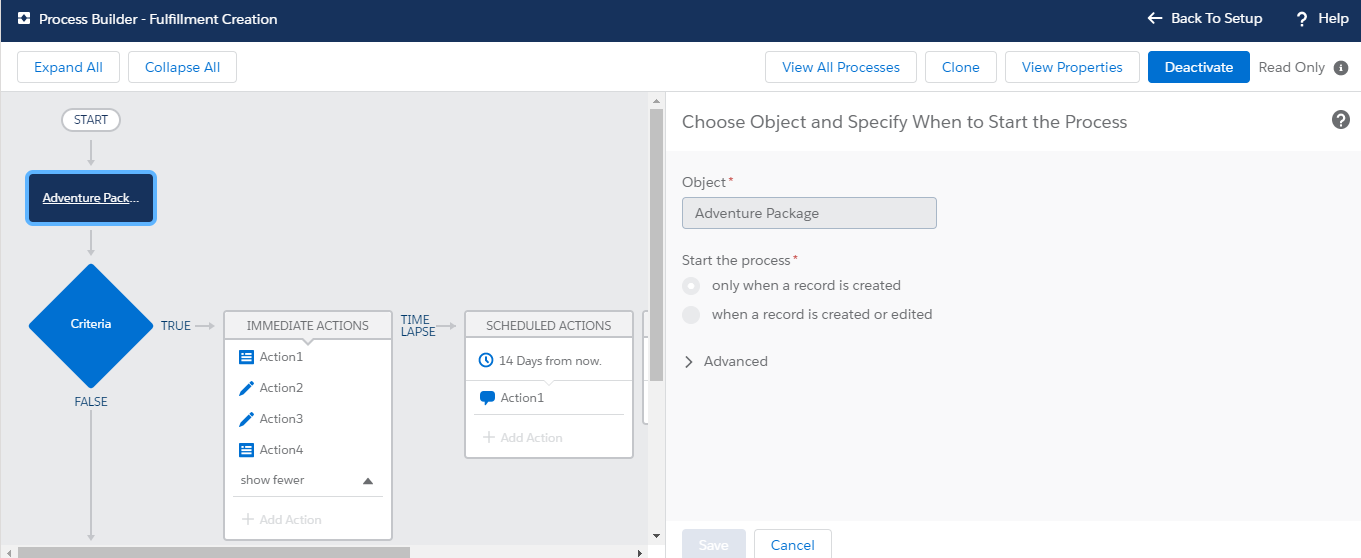
Task: Click the Process Builder app logo icon
Action: (x=23, y=19)
